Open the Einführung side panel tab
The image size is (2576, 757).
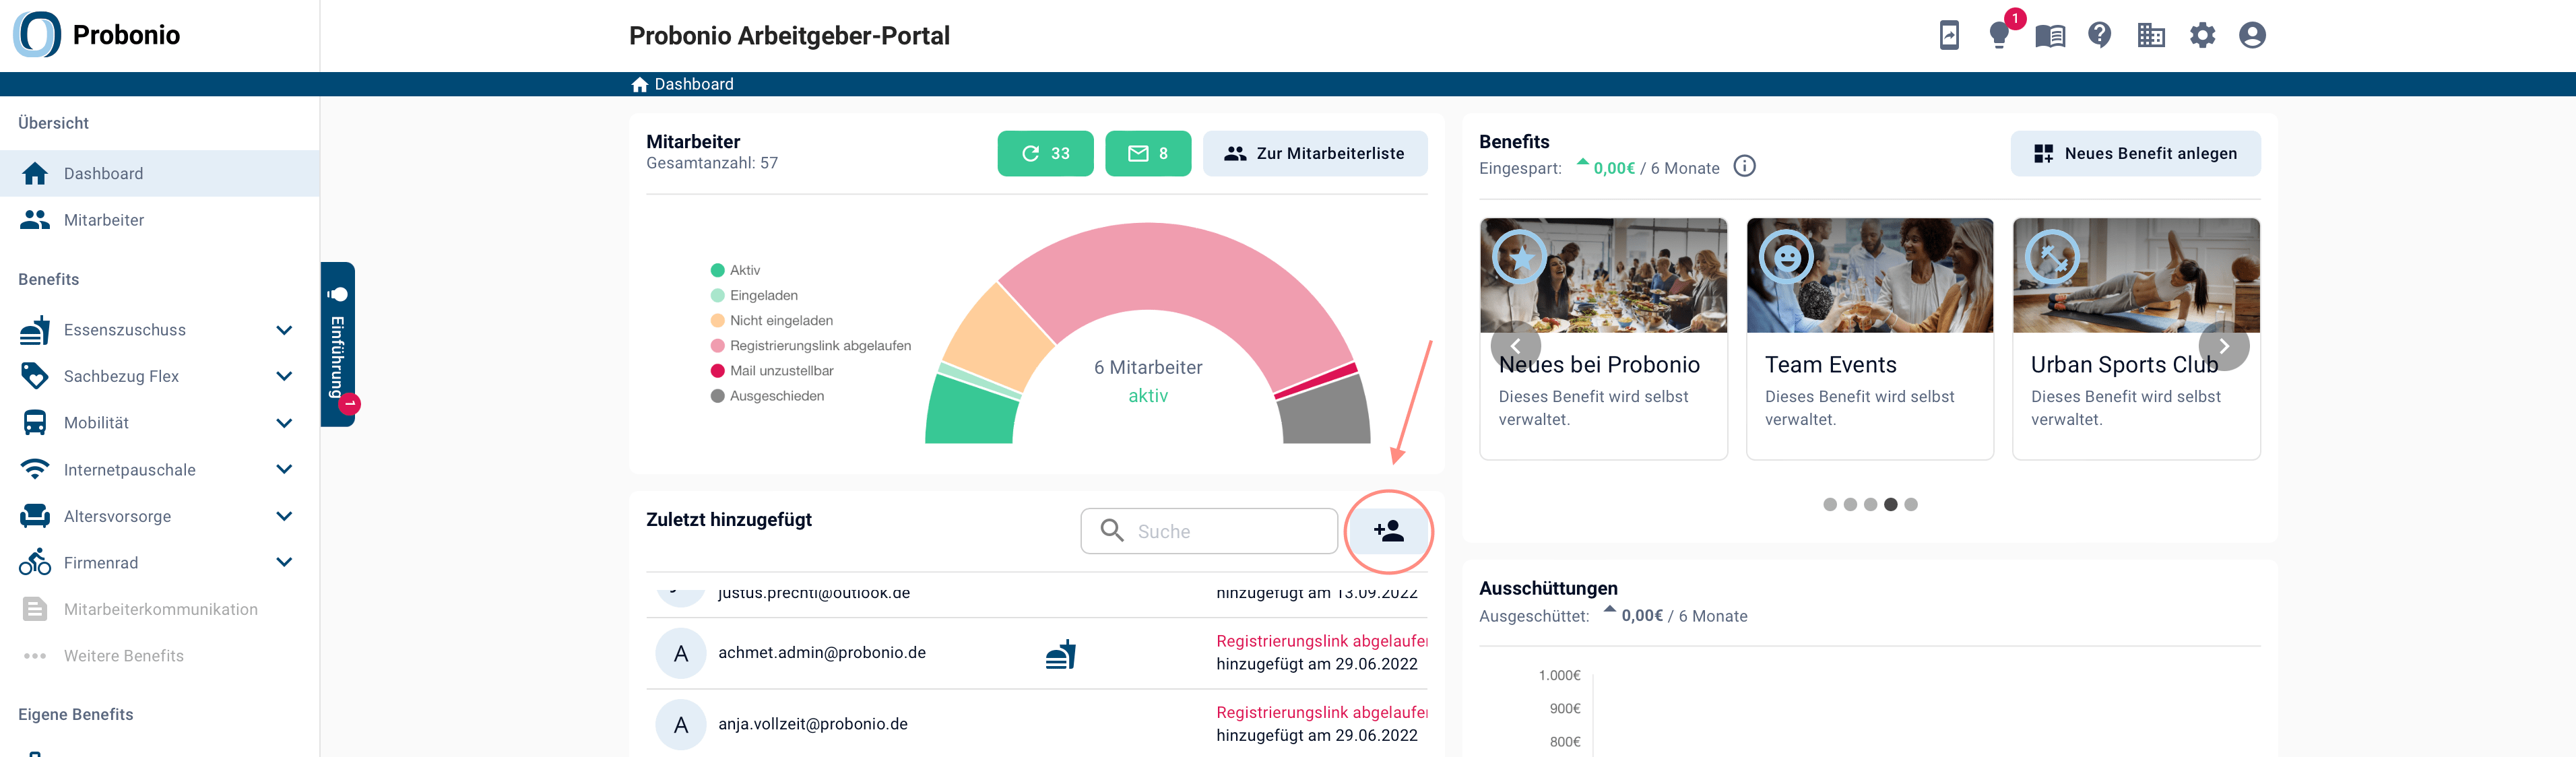tap(338, 345)
